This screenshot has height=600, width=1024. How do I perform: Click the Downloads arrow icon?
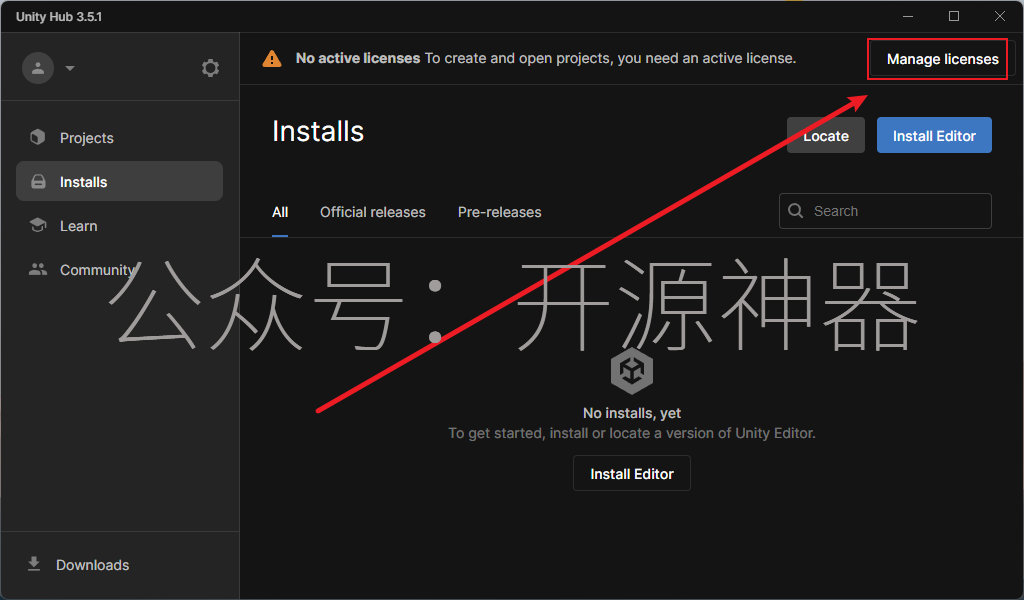click(34, 564)
